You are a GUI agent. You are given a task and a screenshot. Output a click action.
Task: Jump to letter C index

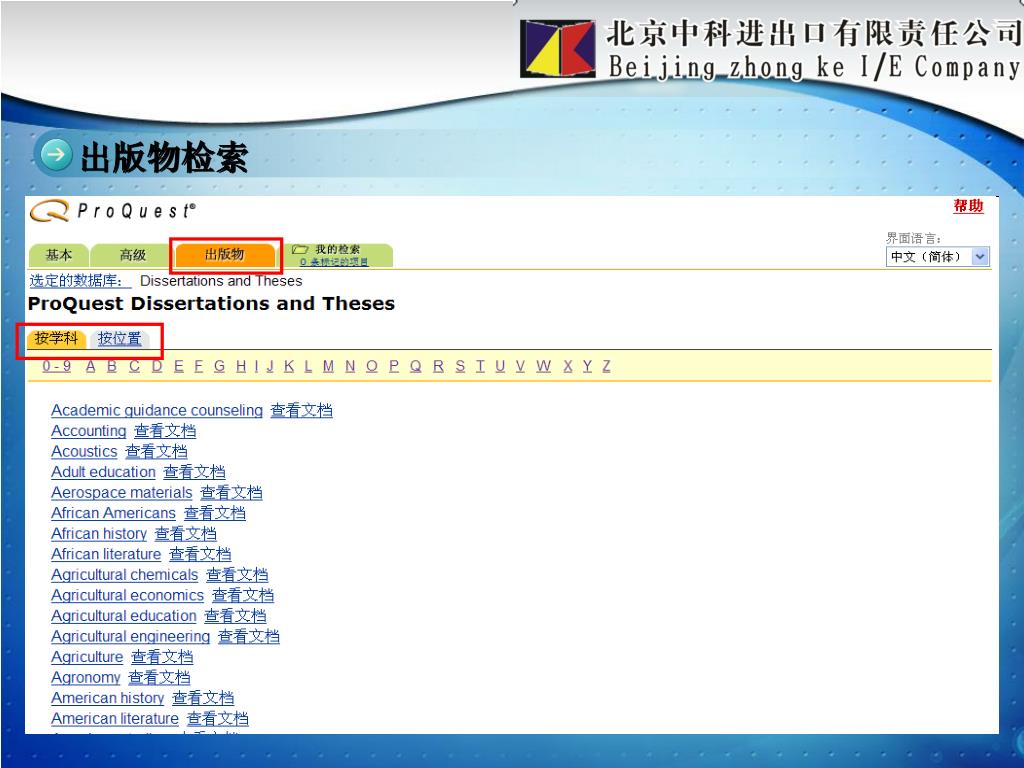(x=135, y=366)
